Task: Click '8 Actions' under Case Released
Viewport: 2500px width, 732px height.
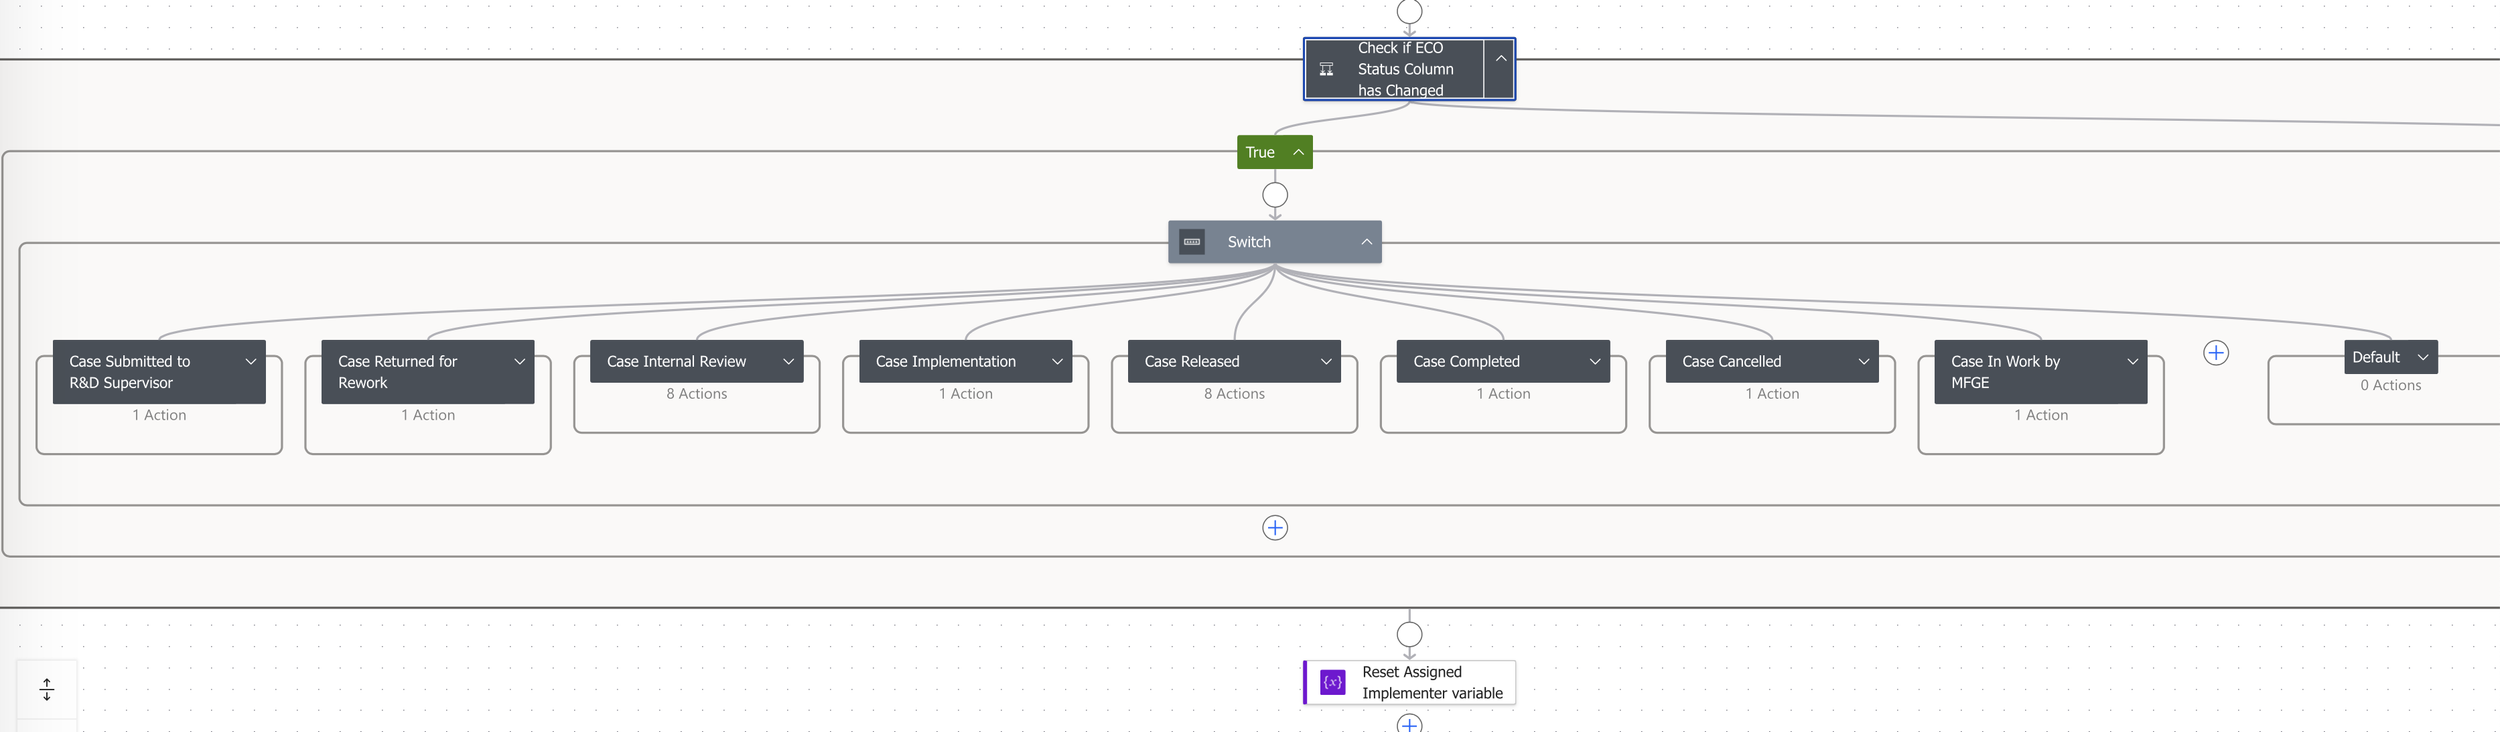Action: 1234,394
